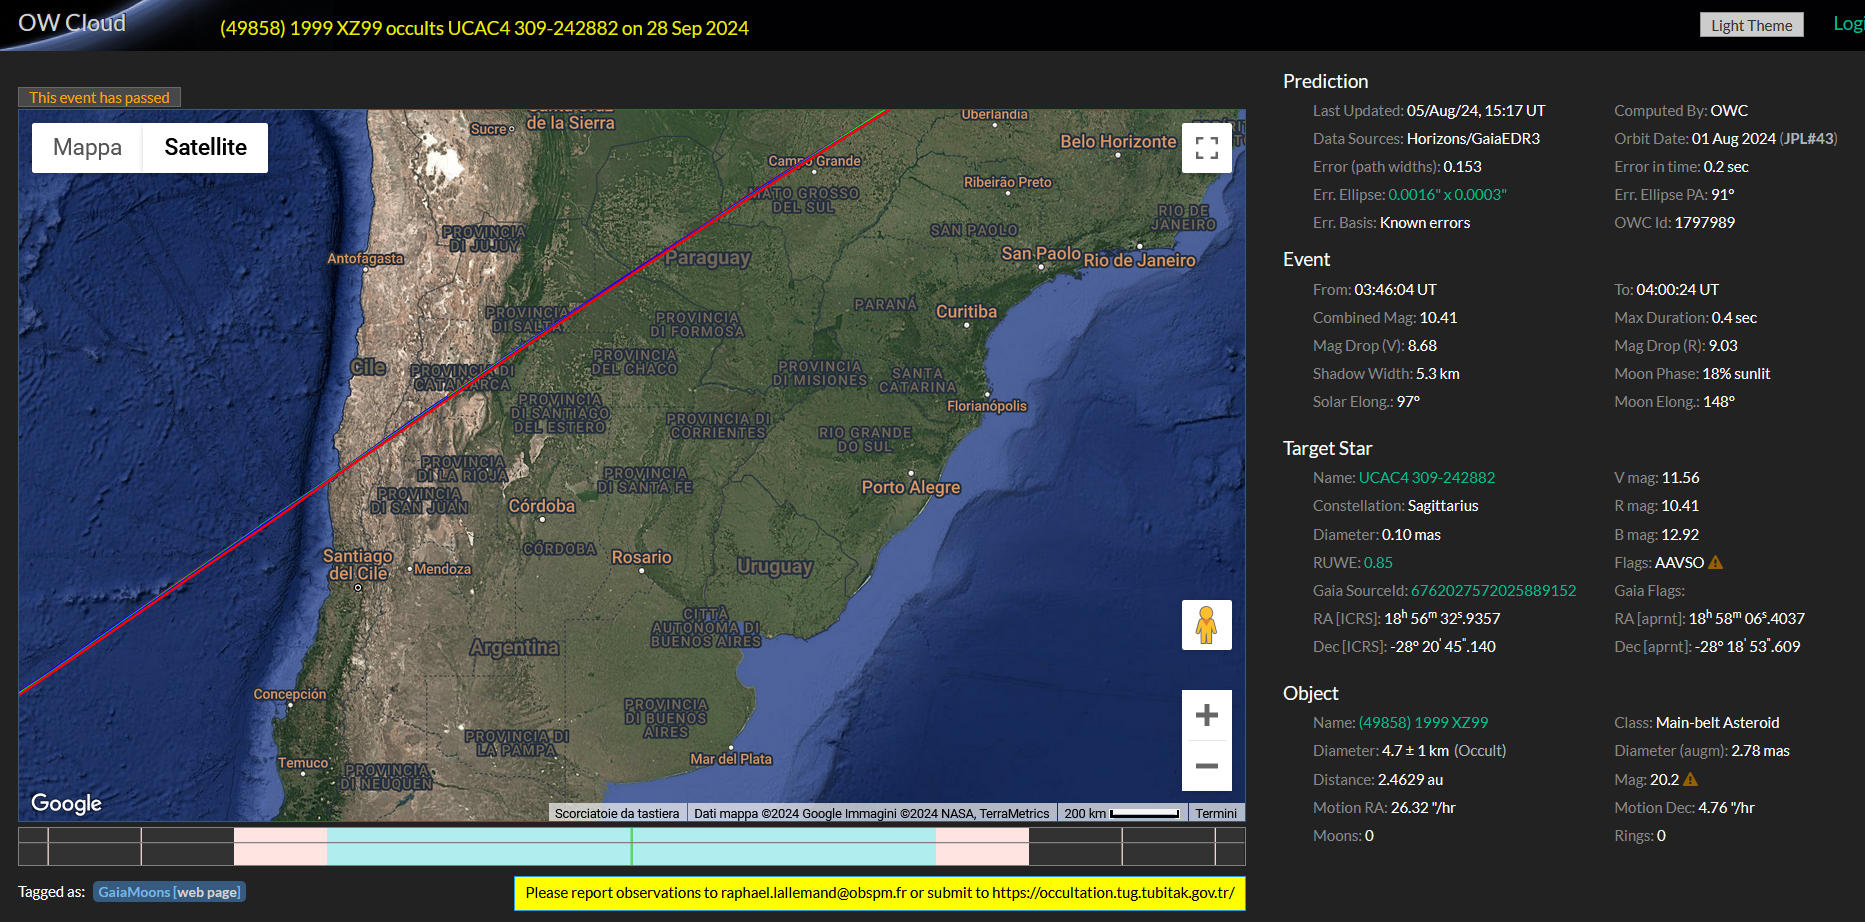Click the left pink segment of timeline
1865x922 pixels.
click(x=280, y=846)
